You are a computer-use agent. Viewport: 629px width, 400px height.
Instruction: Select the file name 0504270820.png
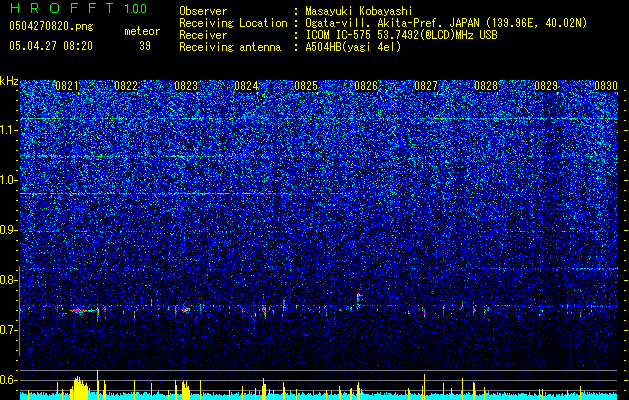coord(51,27)
